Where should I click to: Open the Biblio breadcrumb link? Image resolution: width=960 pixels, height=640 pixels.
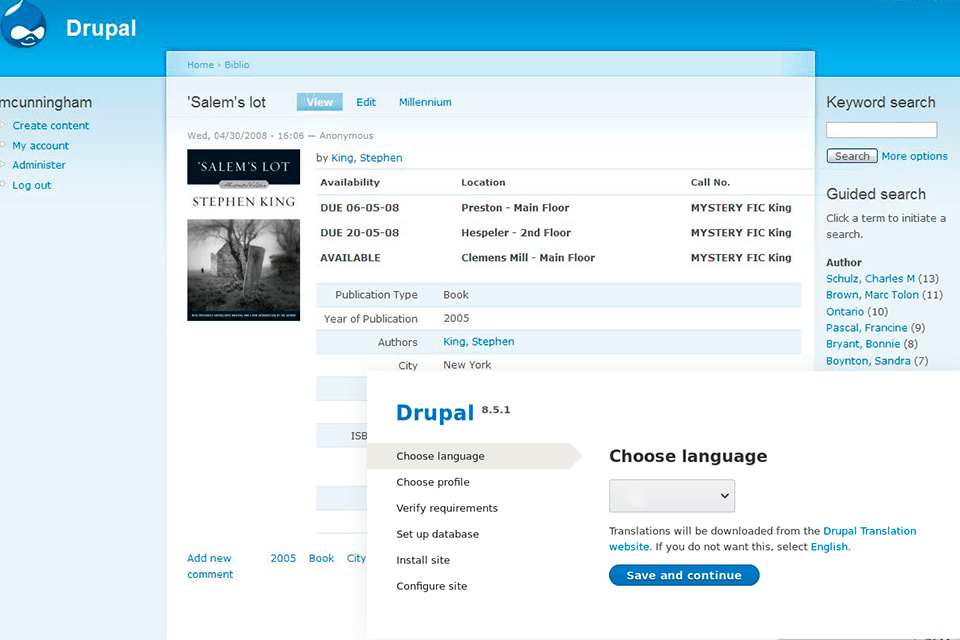coord(237,65)
